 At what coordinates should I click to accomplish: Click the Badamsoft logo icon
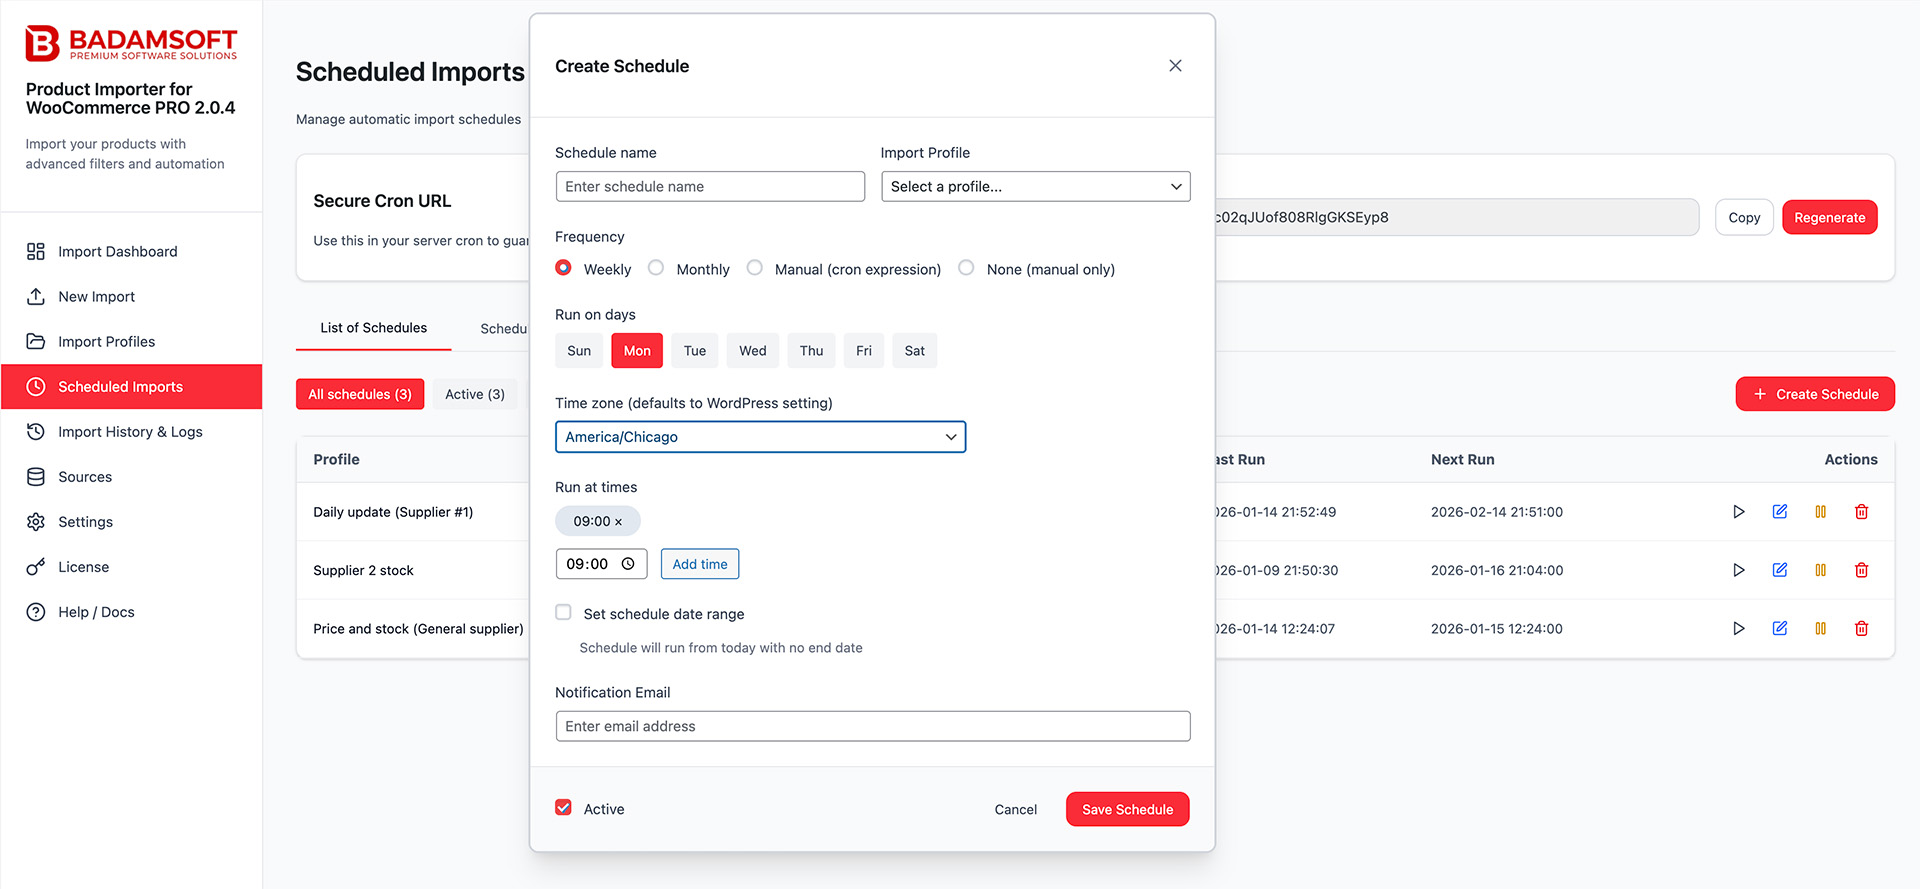pyautogui.click(x=42, y=43)
